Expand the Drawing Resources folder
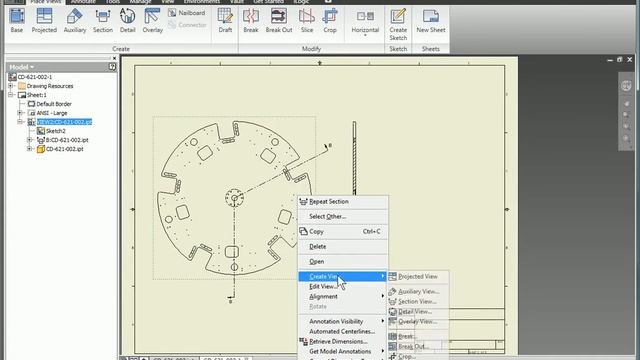Image resolution: width=640 pixels, height=360 pixels. coord(11,86)
